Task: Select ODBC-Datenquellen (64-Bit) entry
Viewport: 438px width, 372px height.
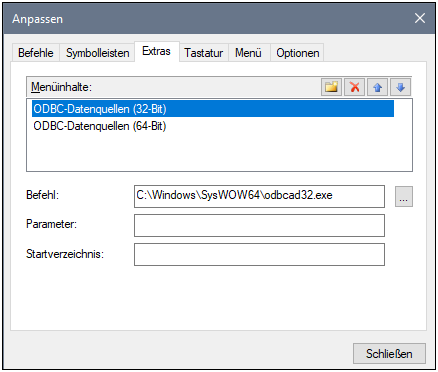Action: 213,126
